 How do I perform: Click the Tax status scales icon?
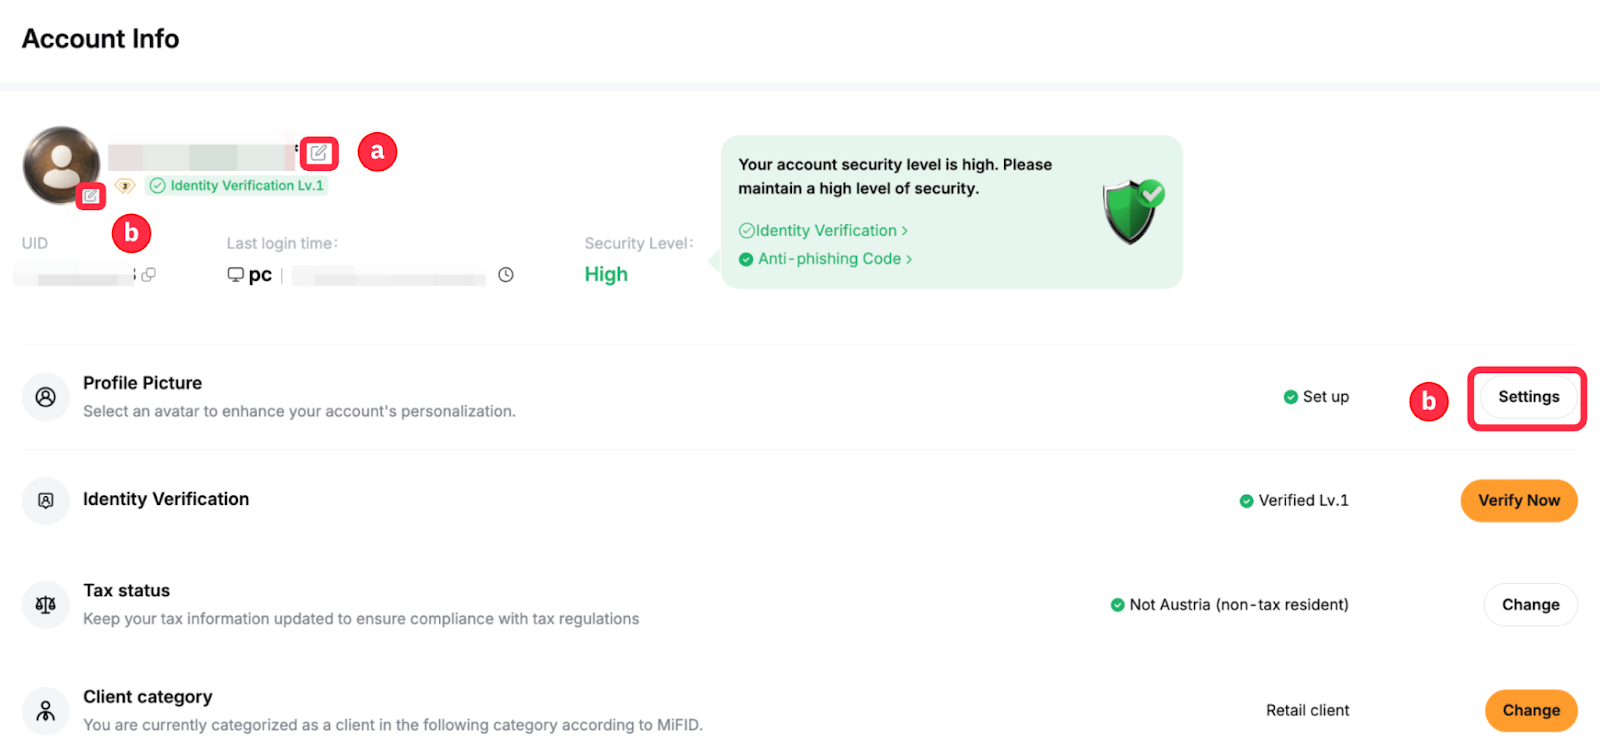[x=46, y=605]
